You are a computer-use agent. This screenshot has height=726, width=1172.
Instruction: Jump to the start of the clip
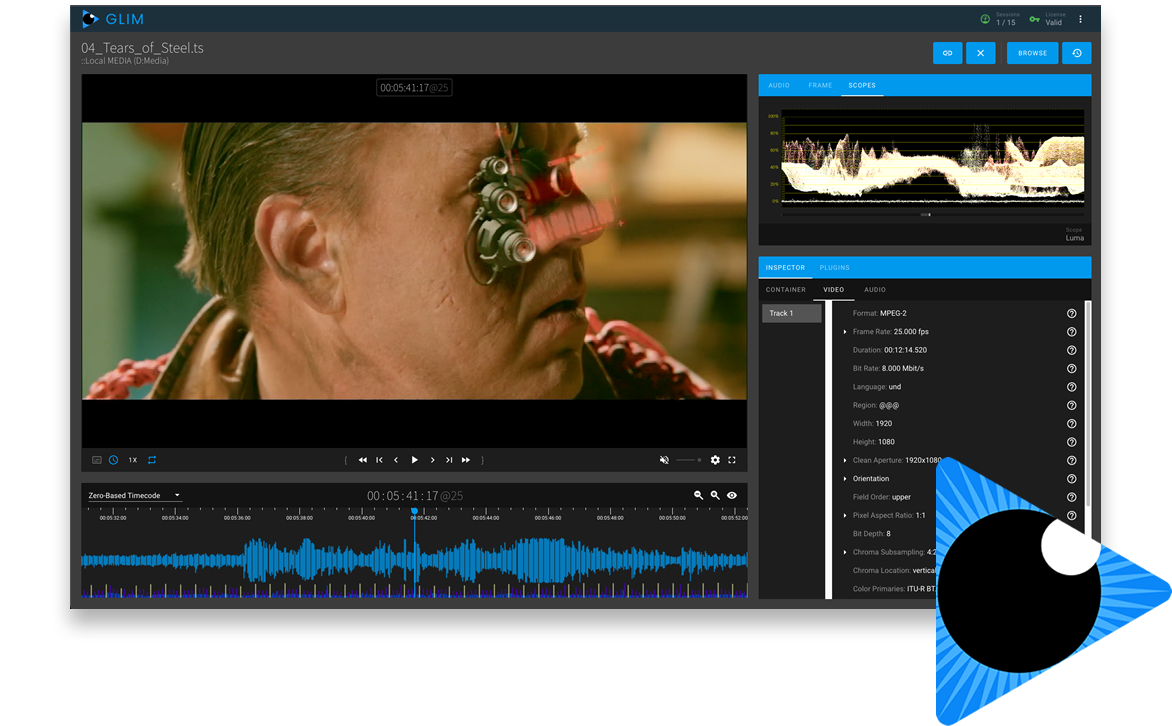[380, 460]
